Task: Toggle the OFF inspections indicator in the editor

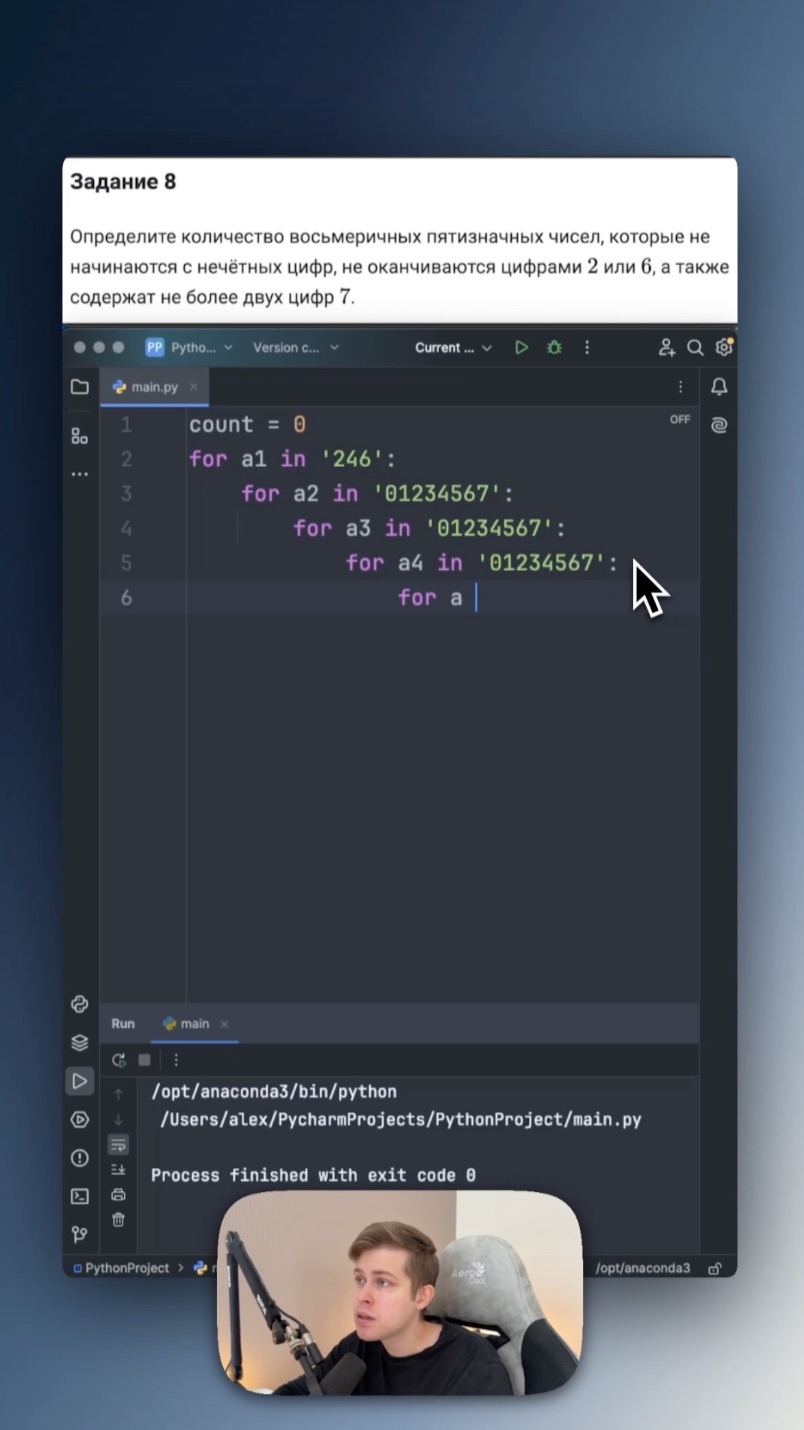Action: coord(680,420)
